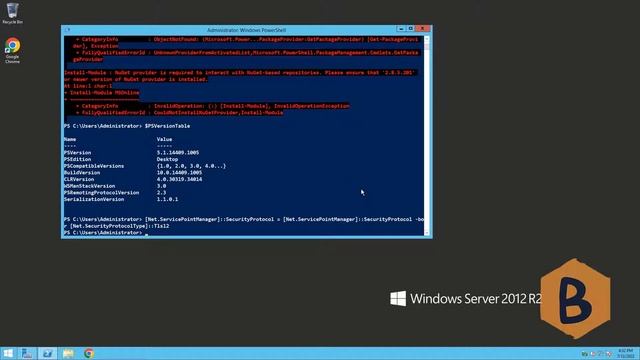Click the WSManStackVersion row name
640x360 pixels.
(x=89, y=186)
